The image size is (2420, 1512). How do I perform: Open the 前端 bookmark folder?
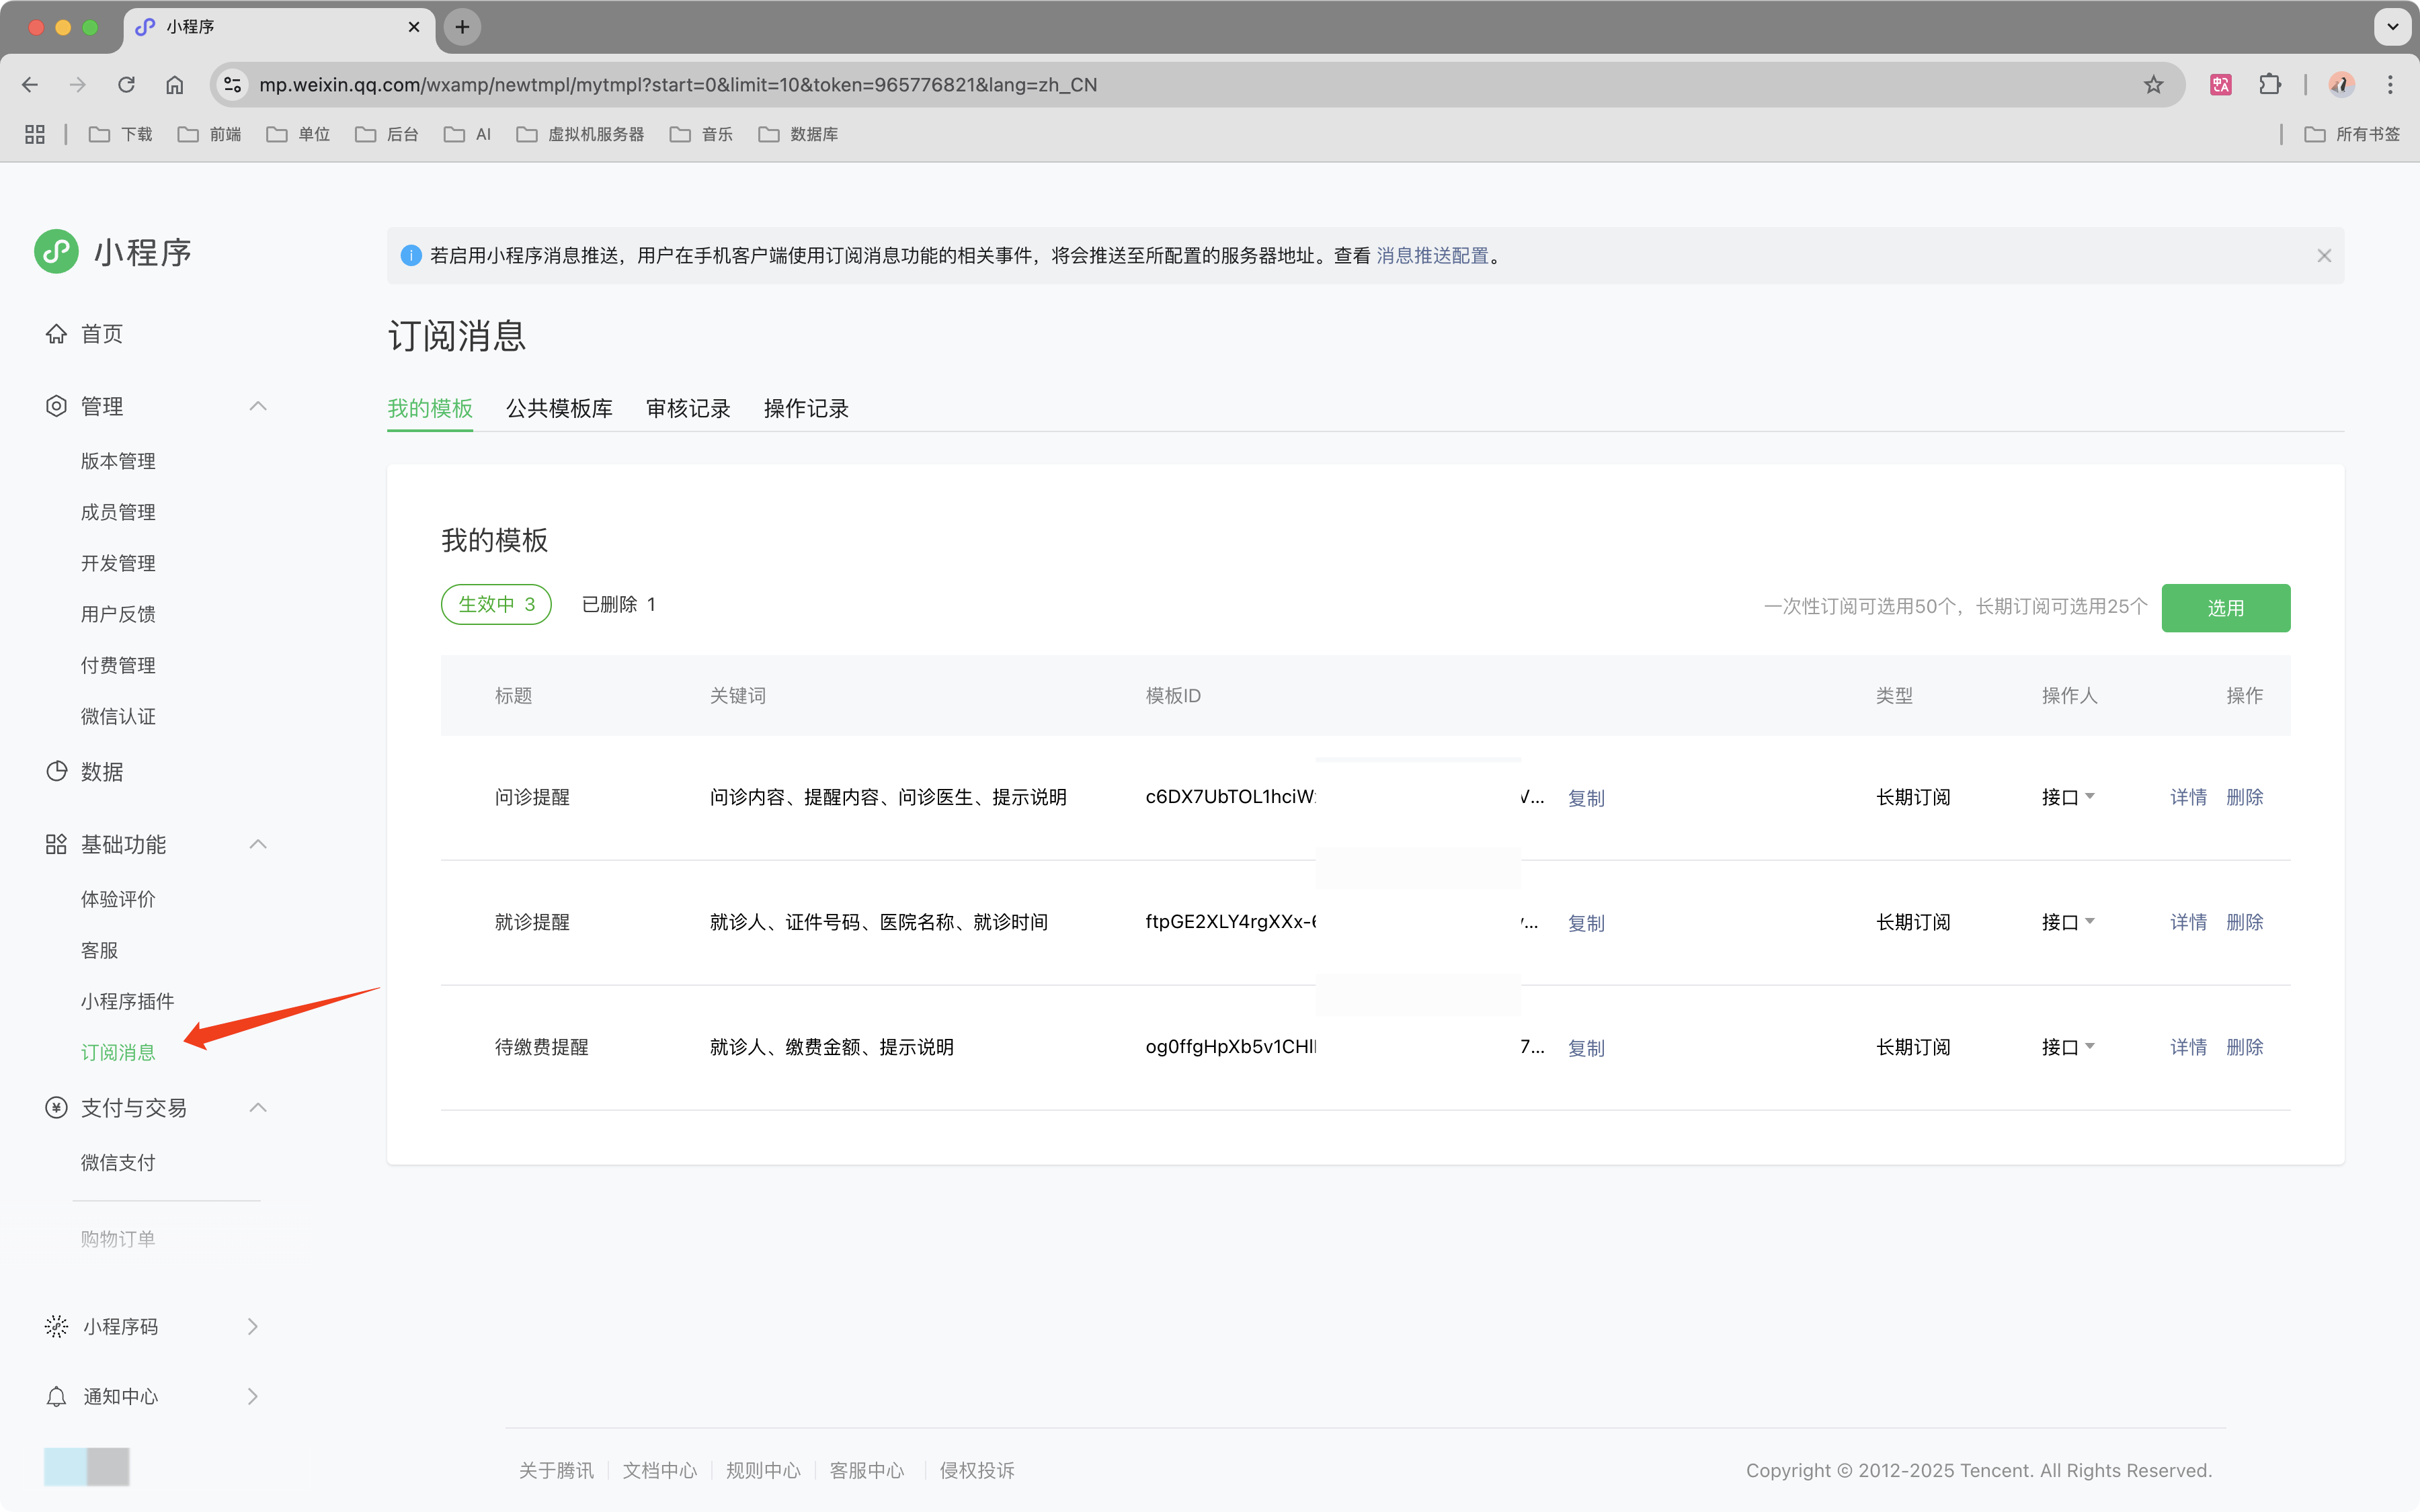point(210,134)
